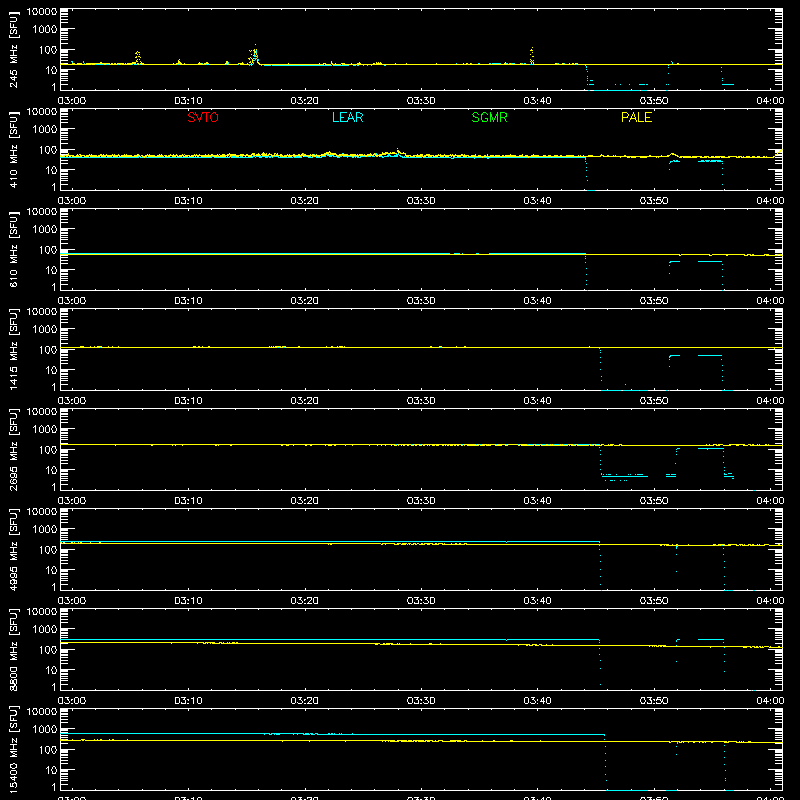Click 03:50 time label below 1415 MHz plot
This screenshot has width=800, height=800.
654,401
